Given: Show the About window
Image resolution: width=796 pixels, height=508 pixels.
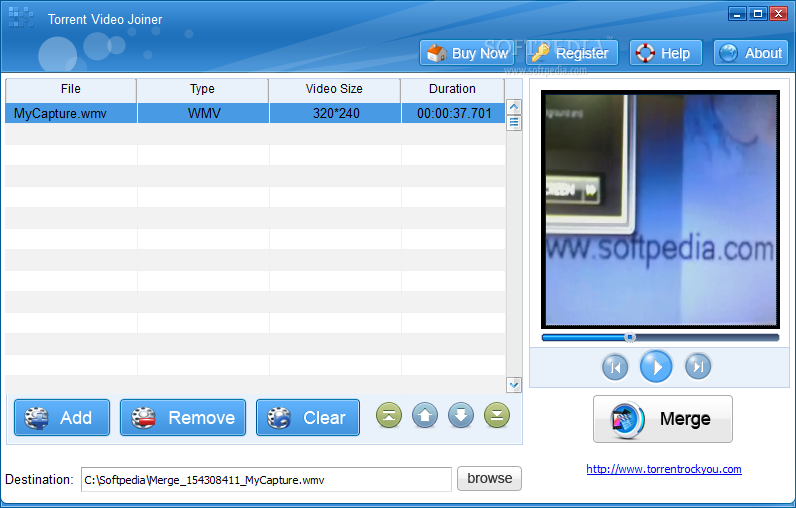Looking at the screenshot, I should click(x=750, y=53).
